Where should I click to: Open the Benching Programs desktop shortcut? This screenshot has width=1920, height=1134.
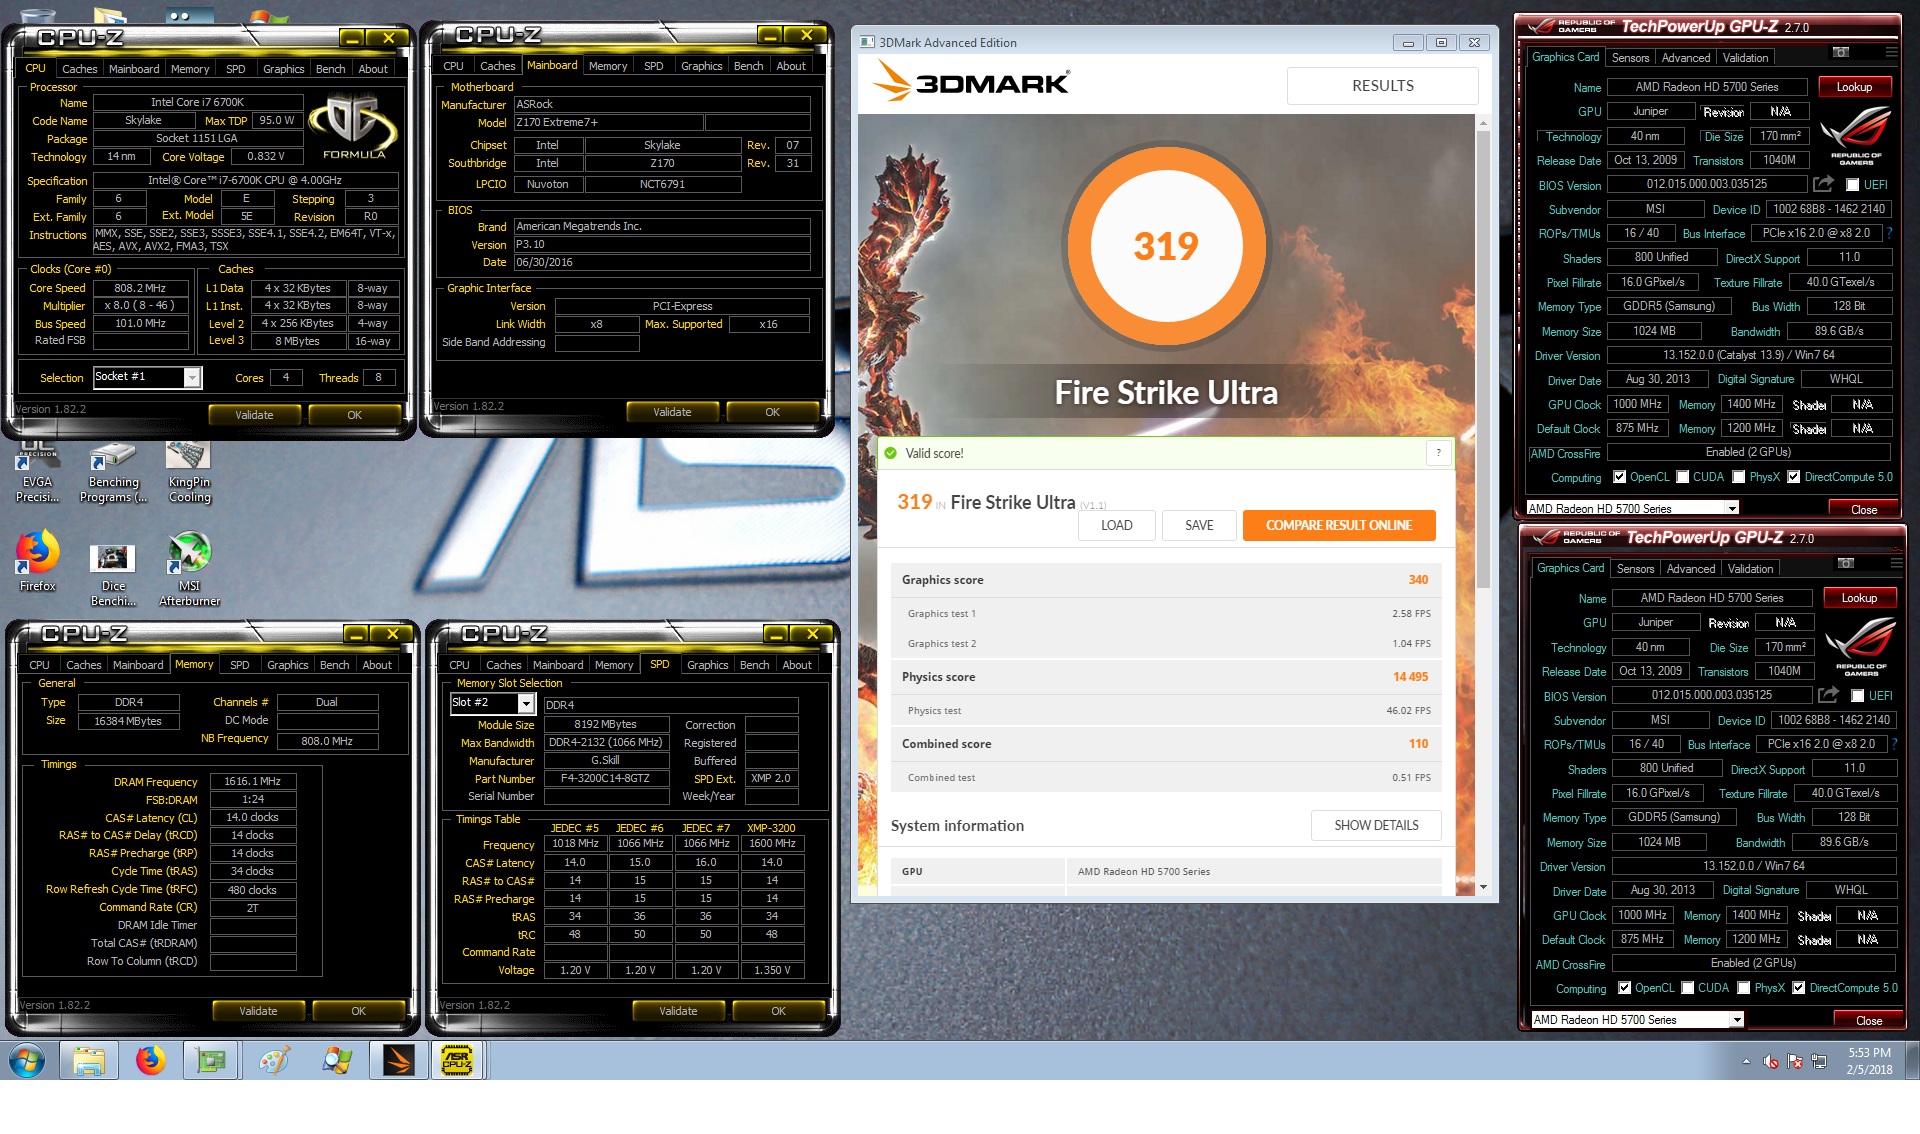click(x=113, y=474)
